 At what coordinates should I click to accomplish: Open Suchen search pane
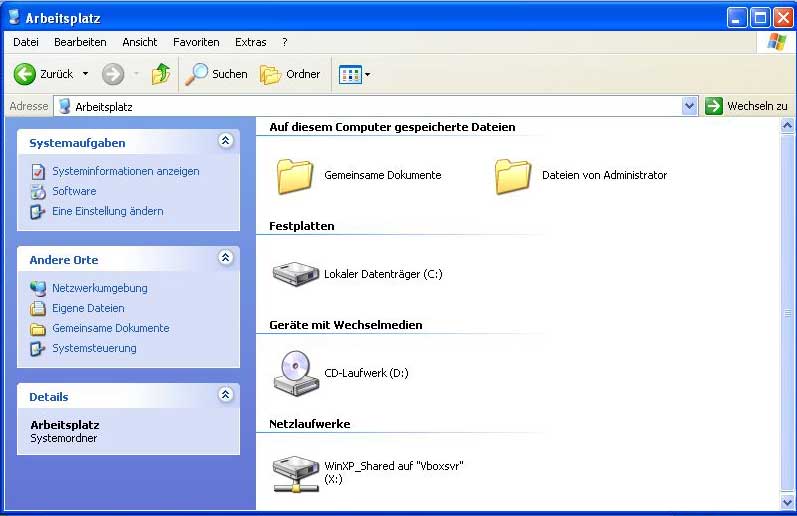(216, 74)
